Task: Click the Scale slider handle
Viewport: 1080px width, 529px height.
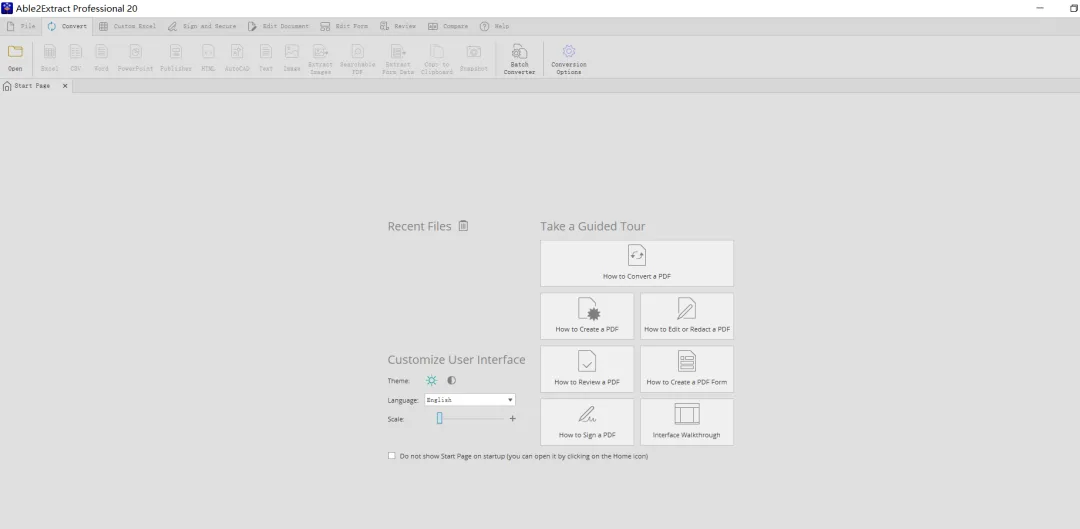Action: click(x=439, y=418)
